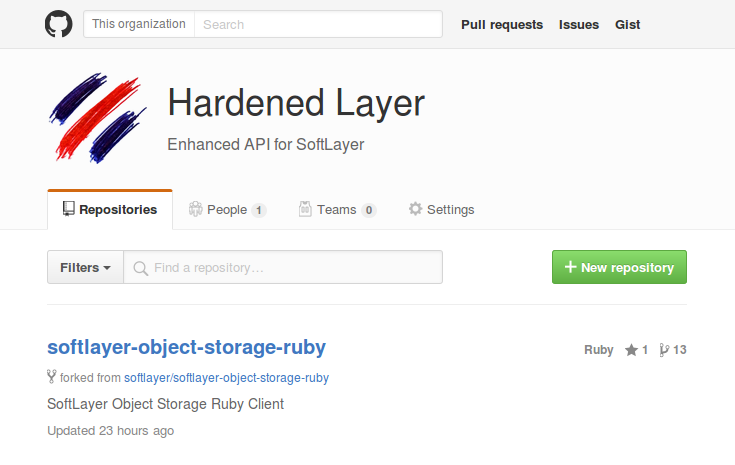Open Gist from the header
The height and width of the screenshot is (465, 735).
628,24
